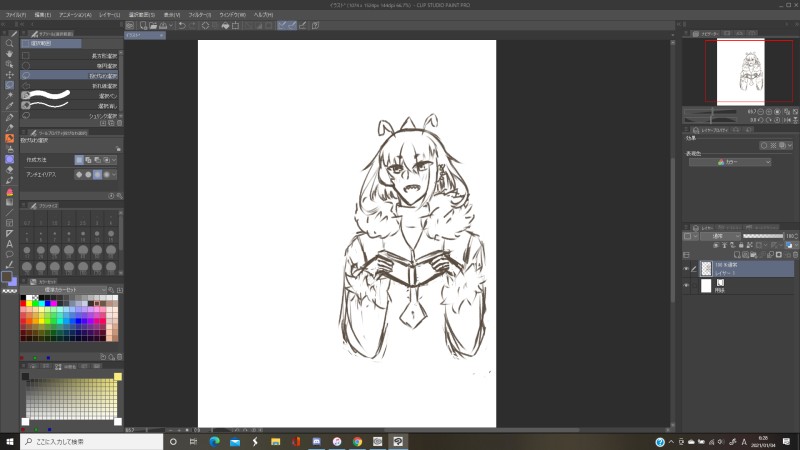Select the Eyedropper tool
The height and width of the screenshot is (450, 800).
(9, 106)
